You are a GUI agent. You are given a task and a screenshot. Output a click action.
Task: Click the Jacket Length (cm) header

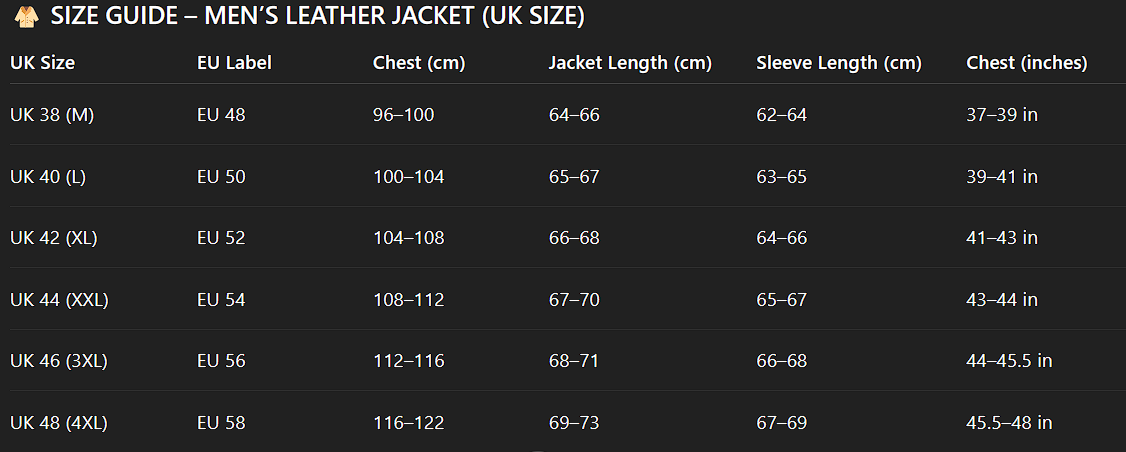point(630,63)
